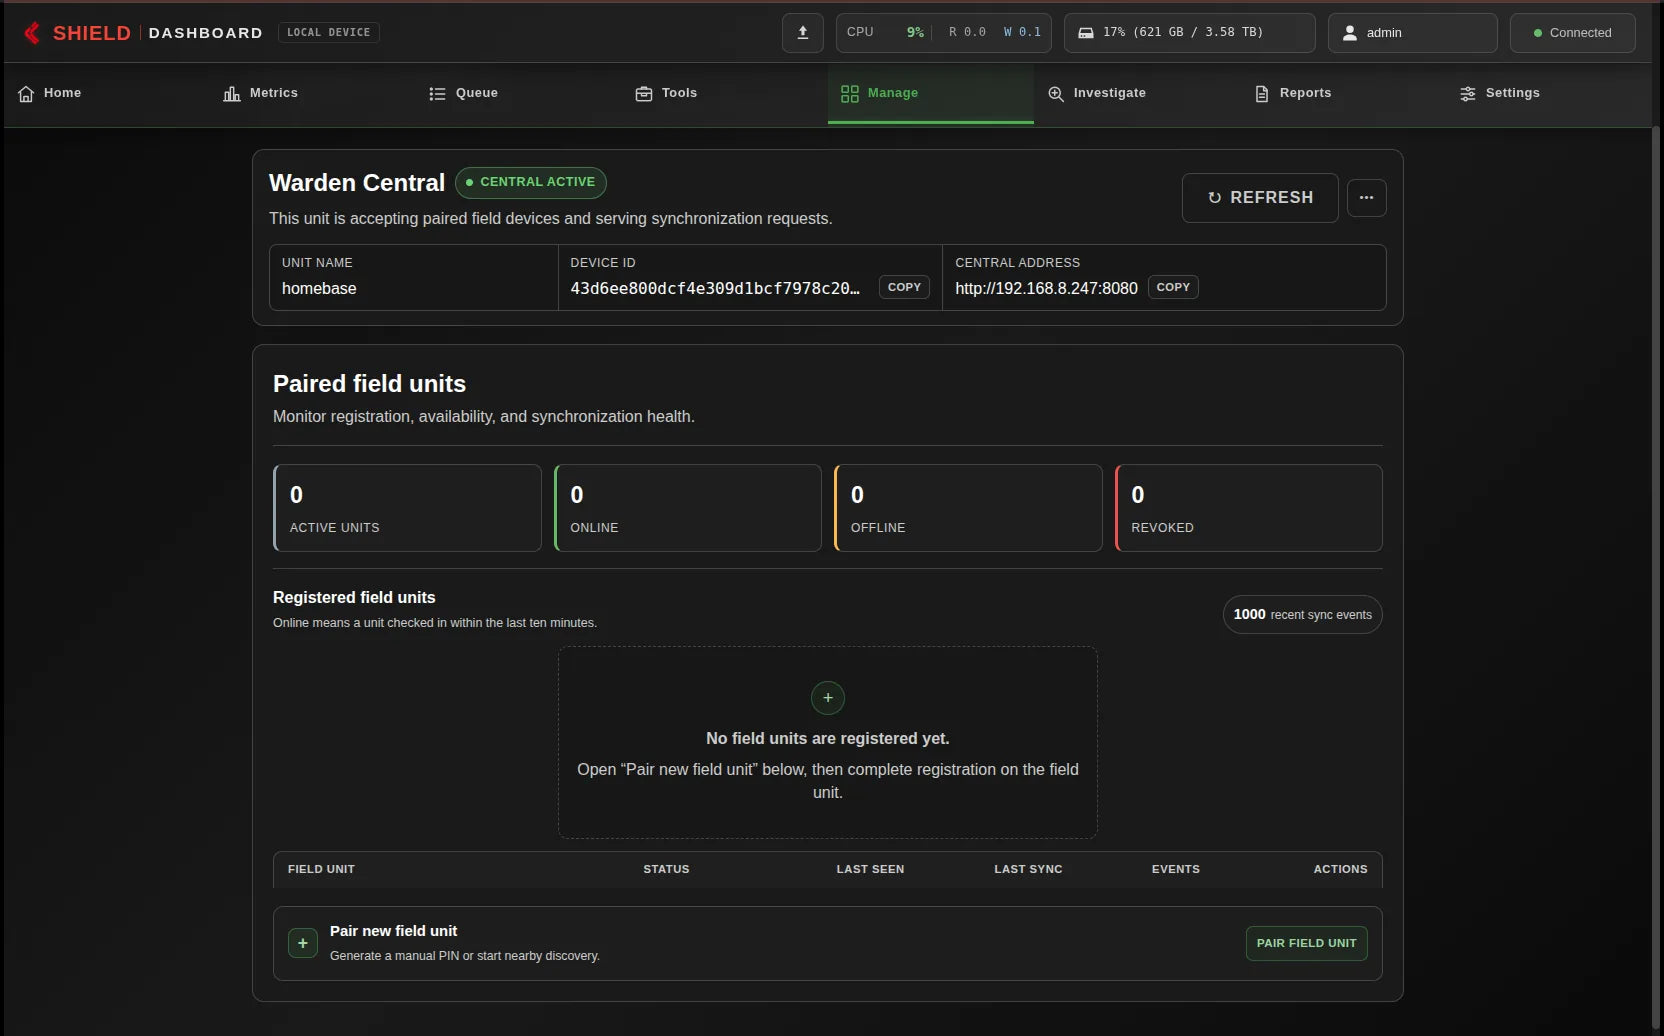Click the 1000 recent sync events pill
Image resolution: width=1664 pixels, height=1036 pixels.
click(1303, 615)
